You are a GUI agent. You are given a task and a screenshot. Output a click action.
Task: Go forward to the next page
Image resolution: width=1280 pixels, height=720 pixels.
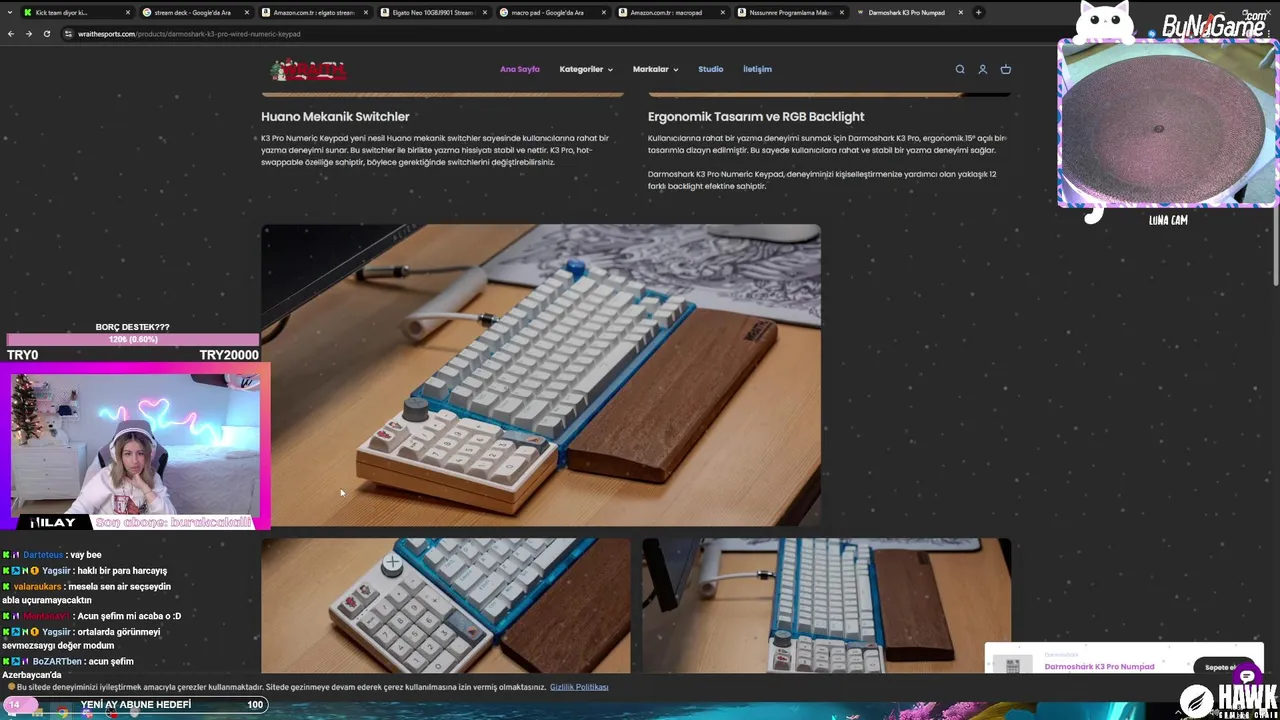coord(28,34)
